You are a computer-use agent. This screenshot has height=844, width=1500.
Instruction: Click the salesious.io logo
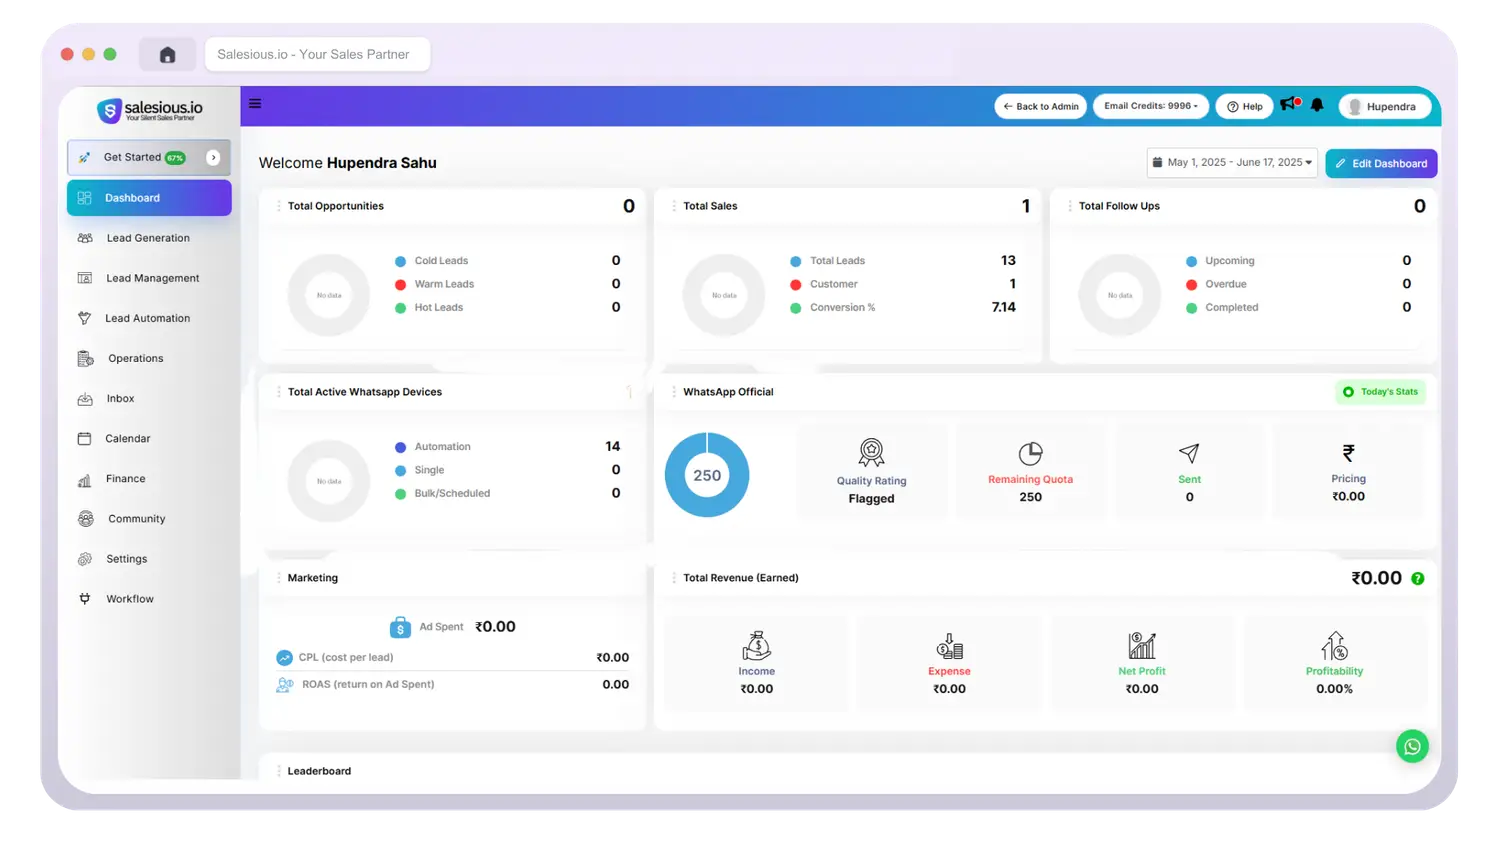[x=150, y=110]
